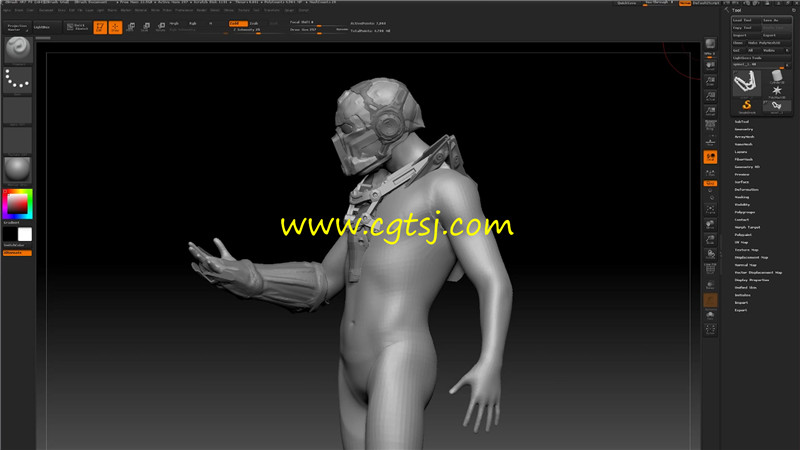Toggle Quick Sketch mode

pyautogui.click(x=78, y=27)
